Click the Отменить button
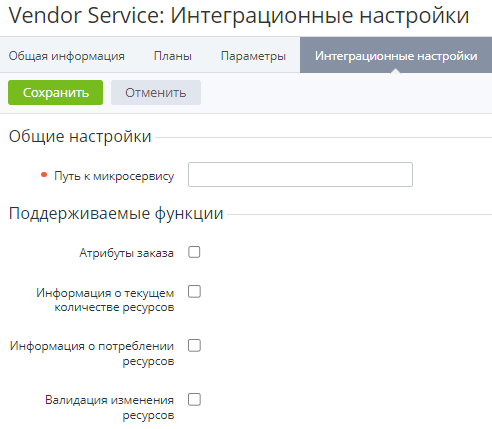Viewport: 492px width, 429px height. tap(156, 92)
